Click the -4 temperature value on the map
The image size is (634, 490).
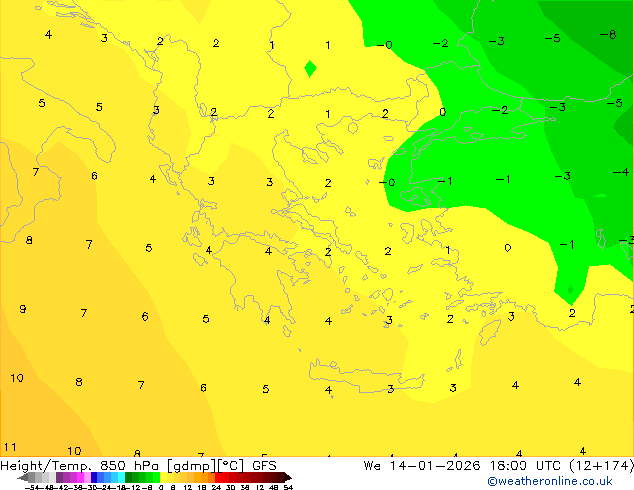click(x=621, y=173)
